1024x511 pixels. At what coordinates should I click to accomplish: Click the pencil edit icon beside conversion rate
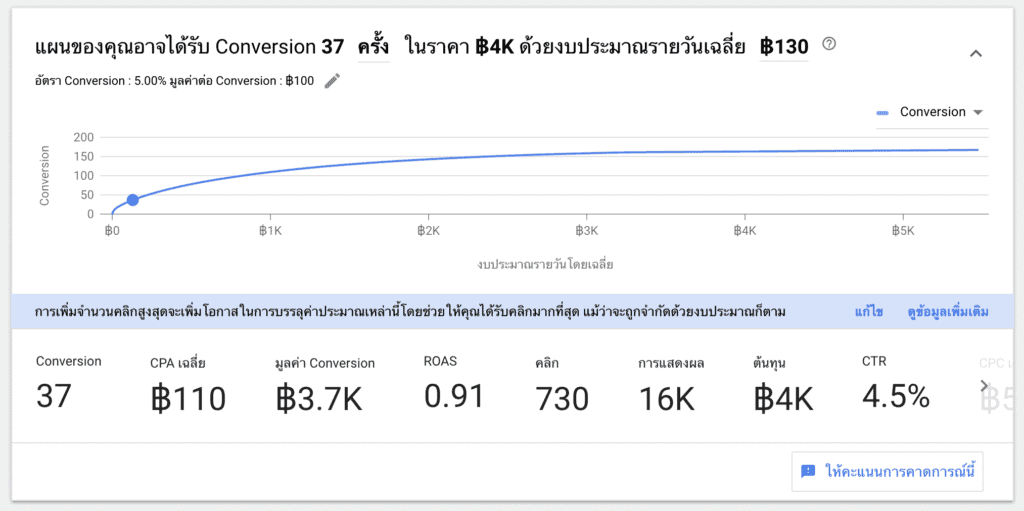point(332,81)
